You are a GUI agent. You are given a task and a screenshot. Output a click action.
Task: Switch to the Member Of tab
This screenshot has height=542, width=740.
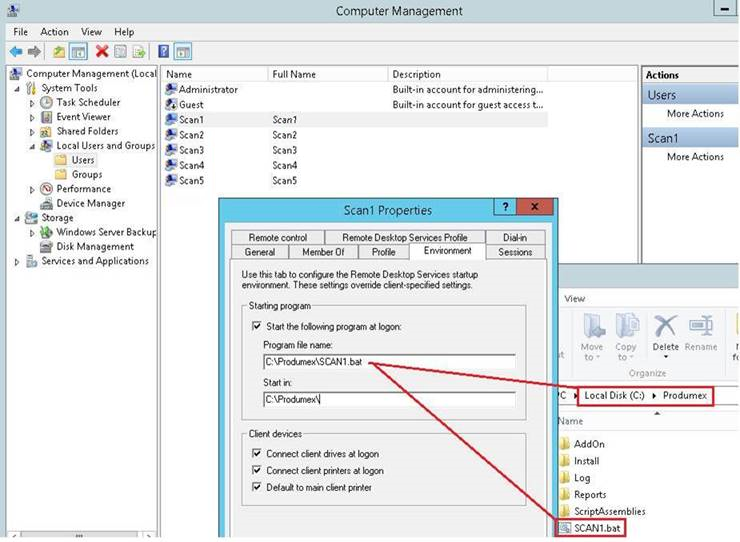coord(323,252)
